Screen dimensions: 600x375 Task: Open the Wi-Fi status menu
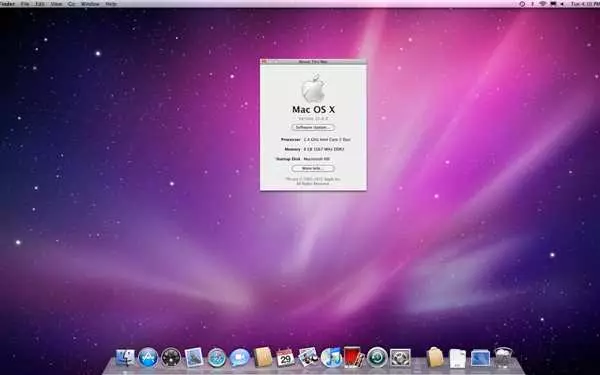[543, 4]
